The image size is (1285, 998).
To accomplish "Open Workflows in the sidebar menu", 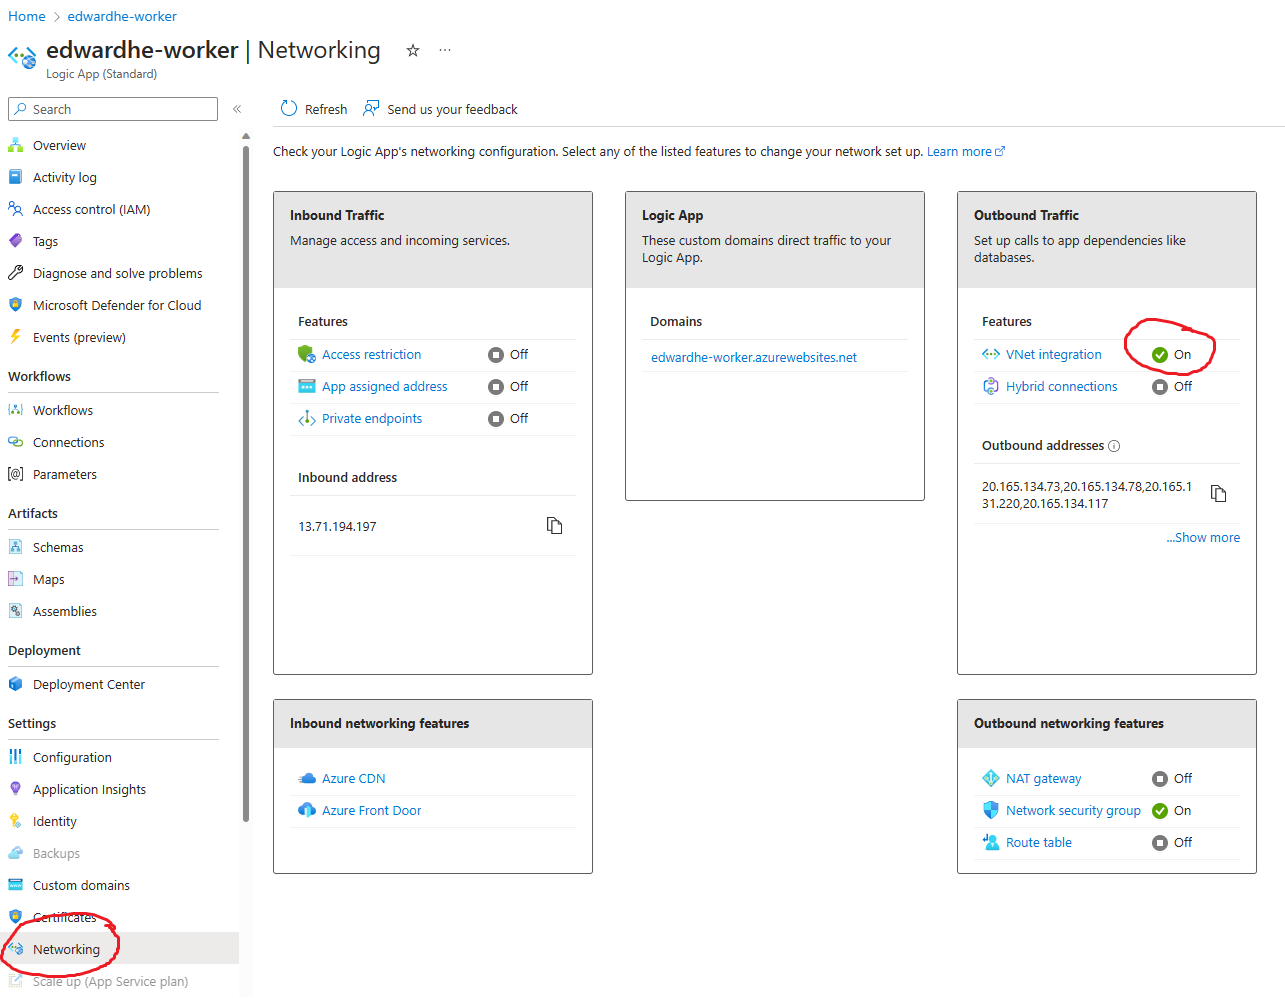I will tap(63, 410).
